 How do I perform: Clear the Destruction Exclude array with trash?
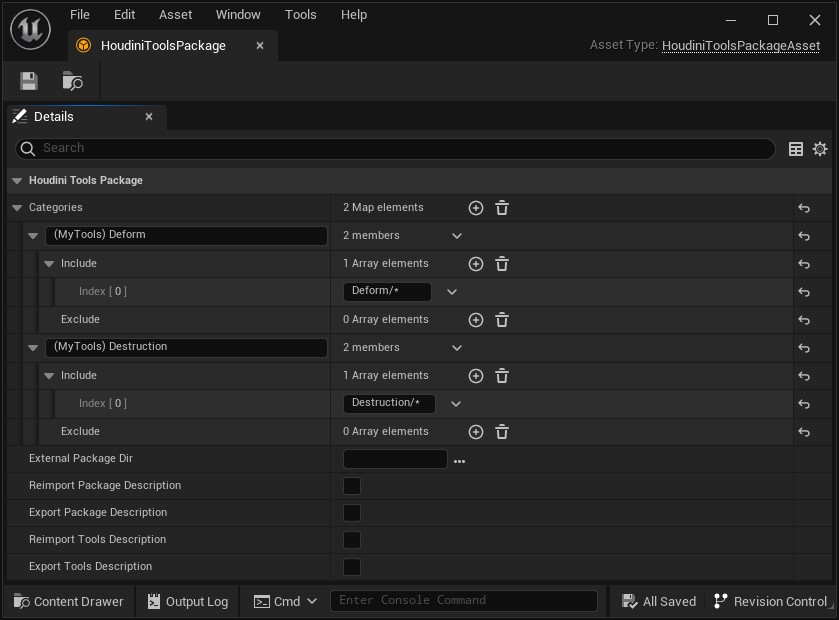pyautogui.click(x=502, y=432)
